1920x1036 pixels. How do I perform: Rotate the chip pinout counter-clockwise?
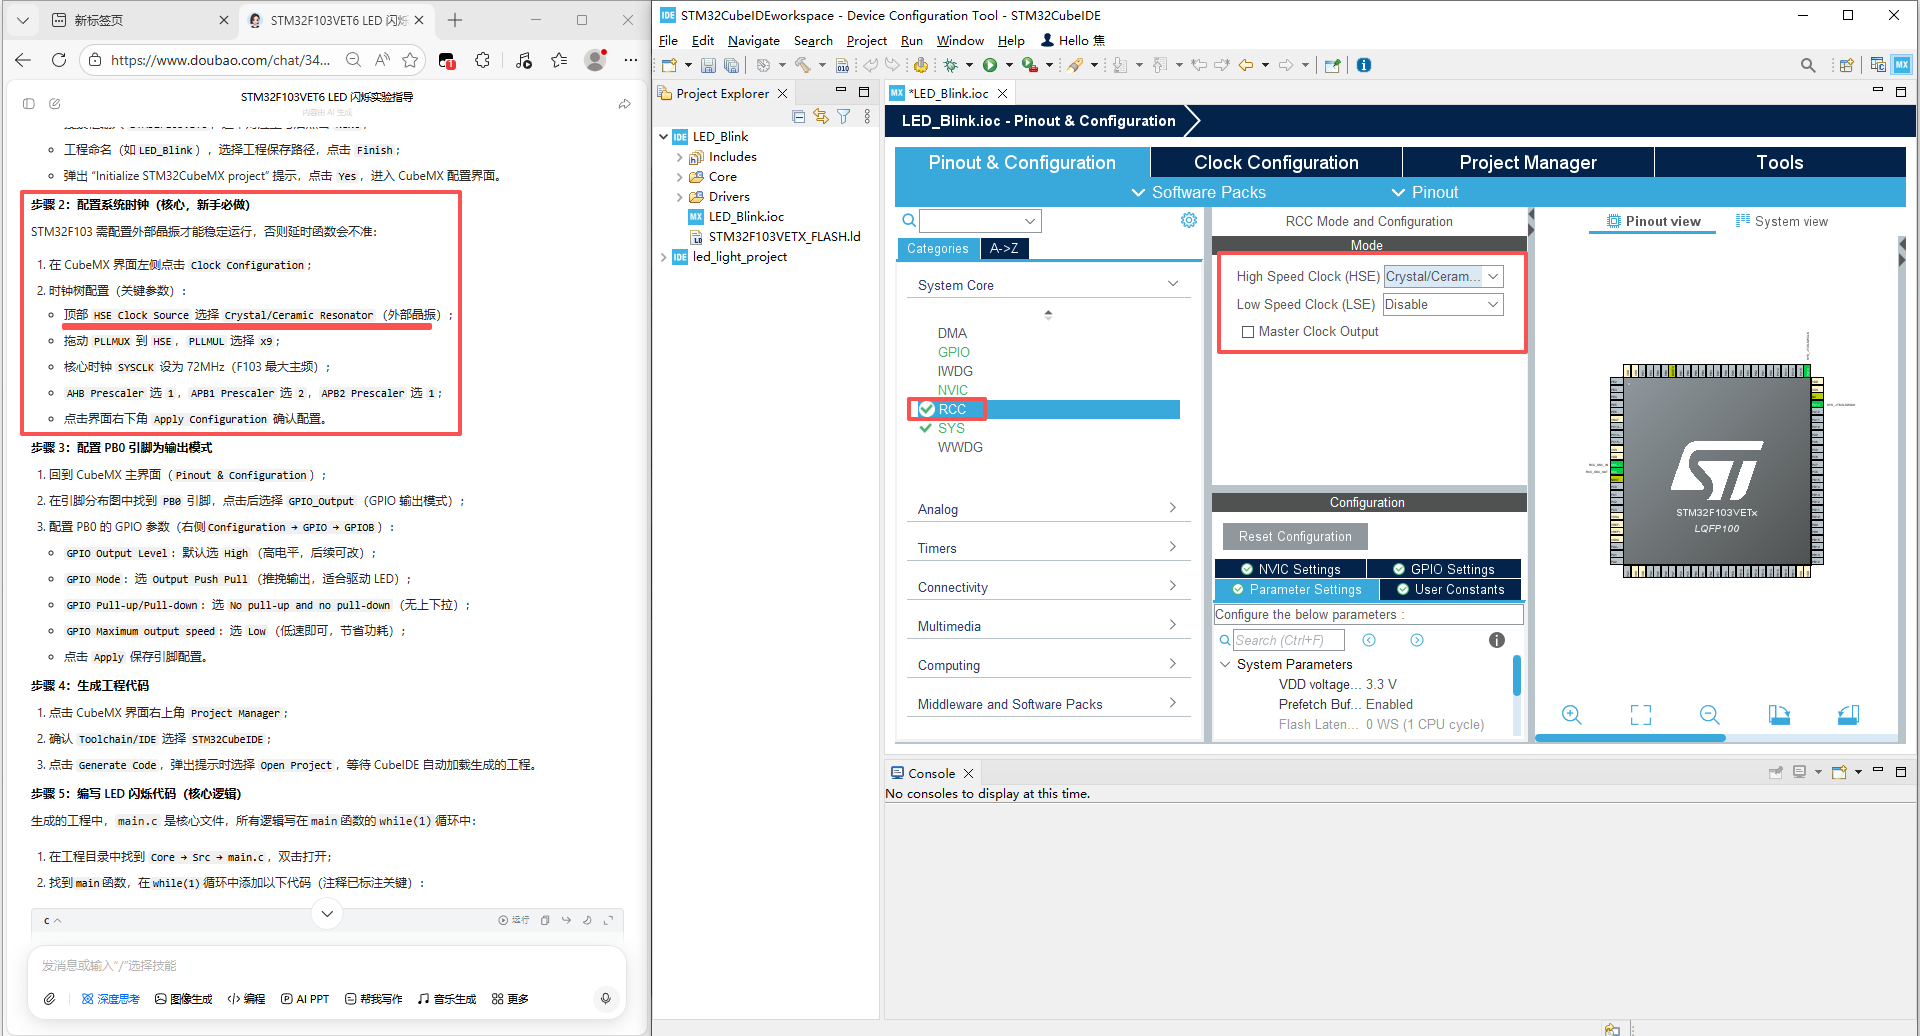click(x=1848, y=715)
